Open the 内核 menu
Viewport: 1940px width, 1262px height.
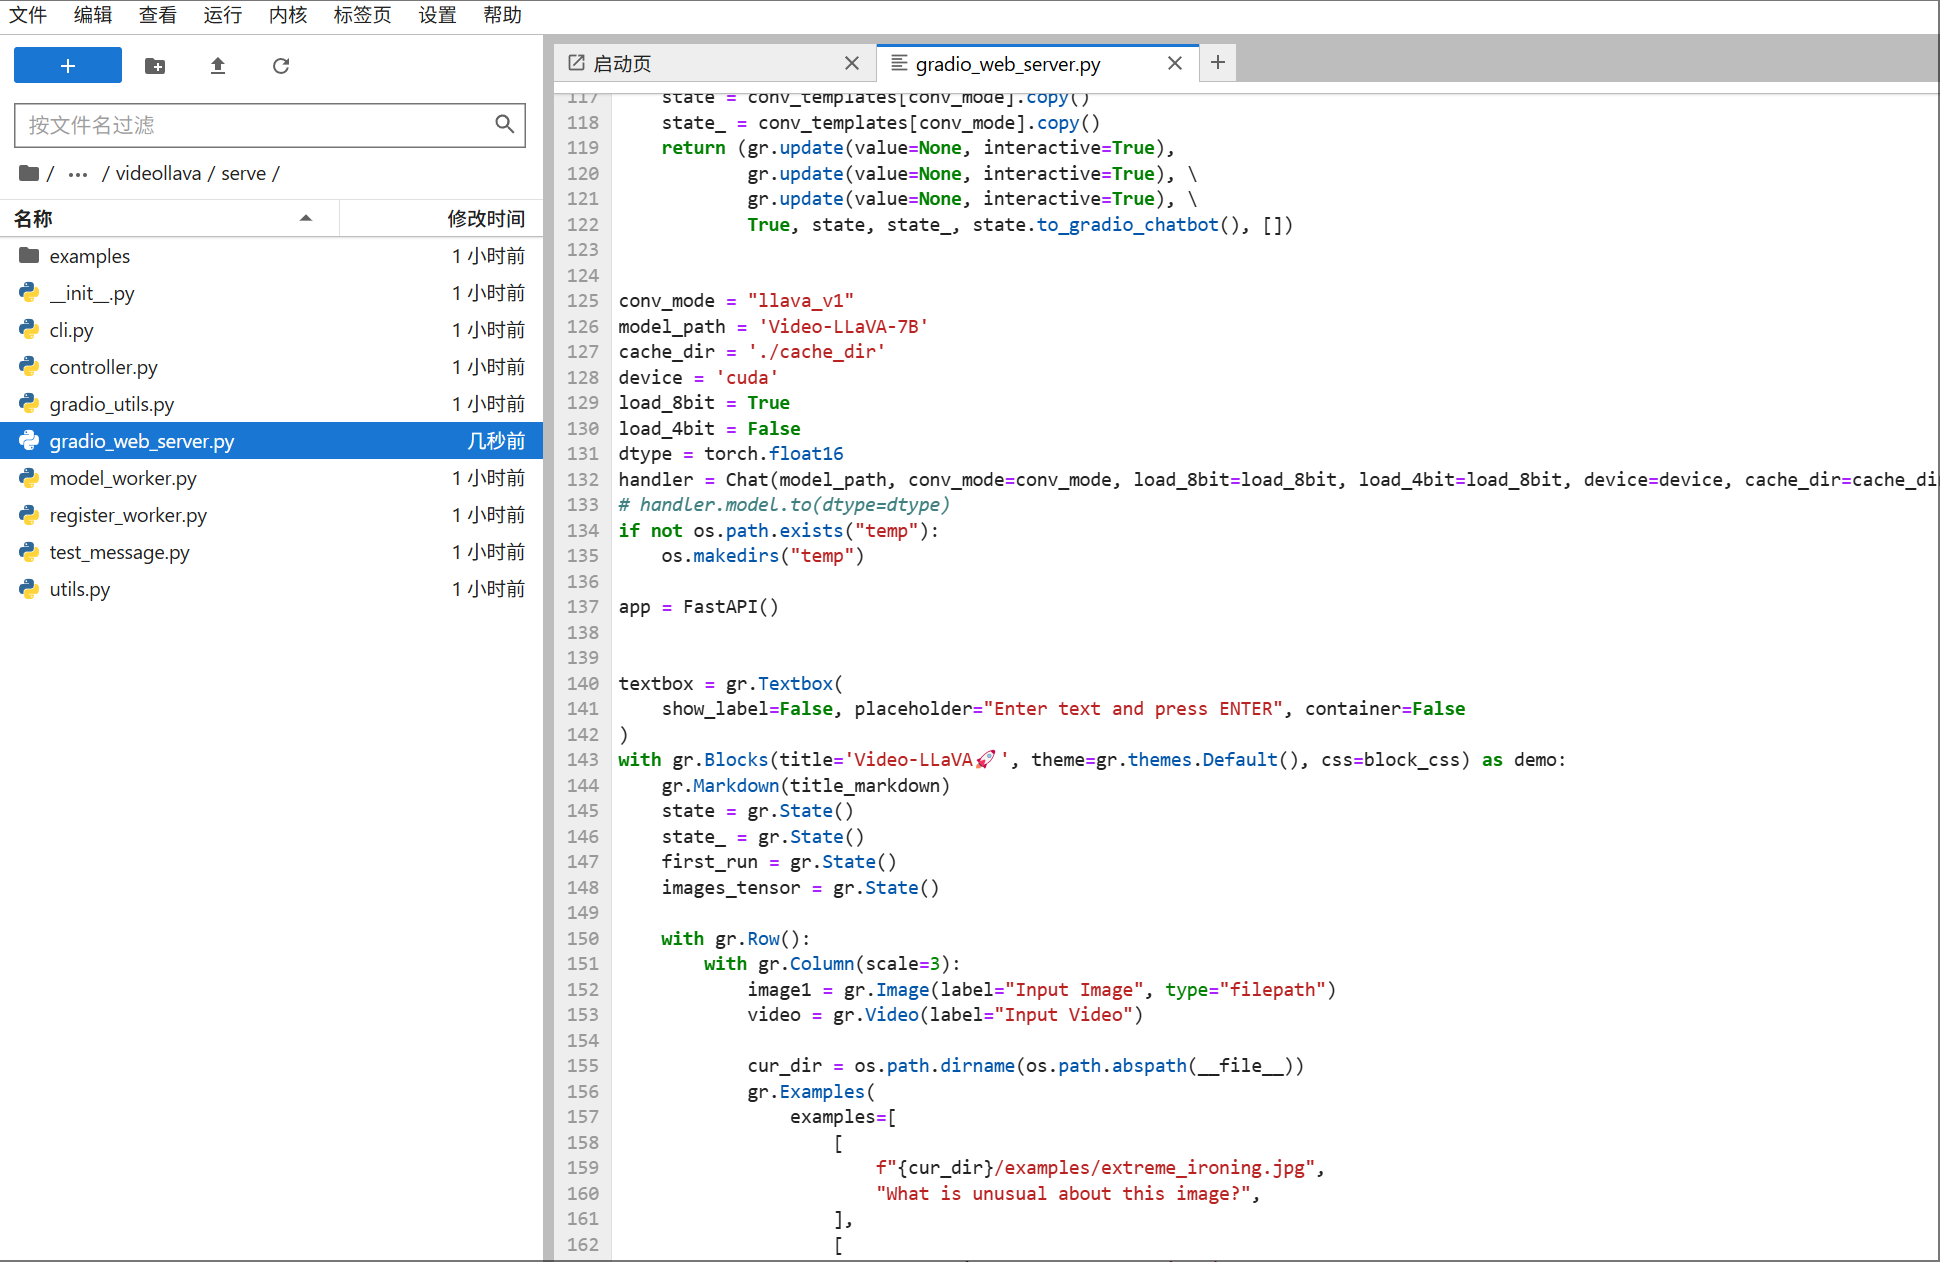(x=288, y=15)
